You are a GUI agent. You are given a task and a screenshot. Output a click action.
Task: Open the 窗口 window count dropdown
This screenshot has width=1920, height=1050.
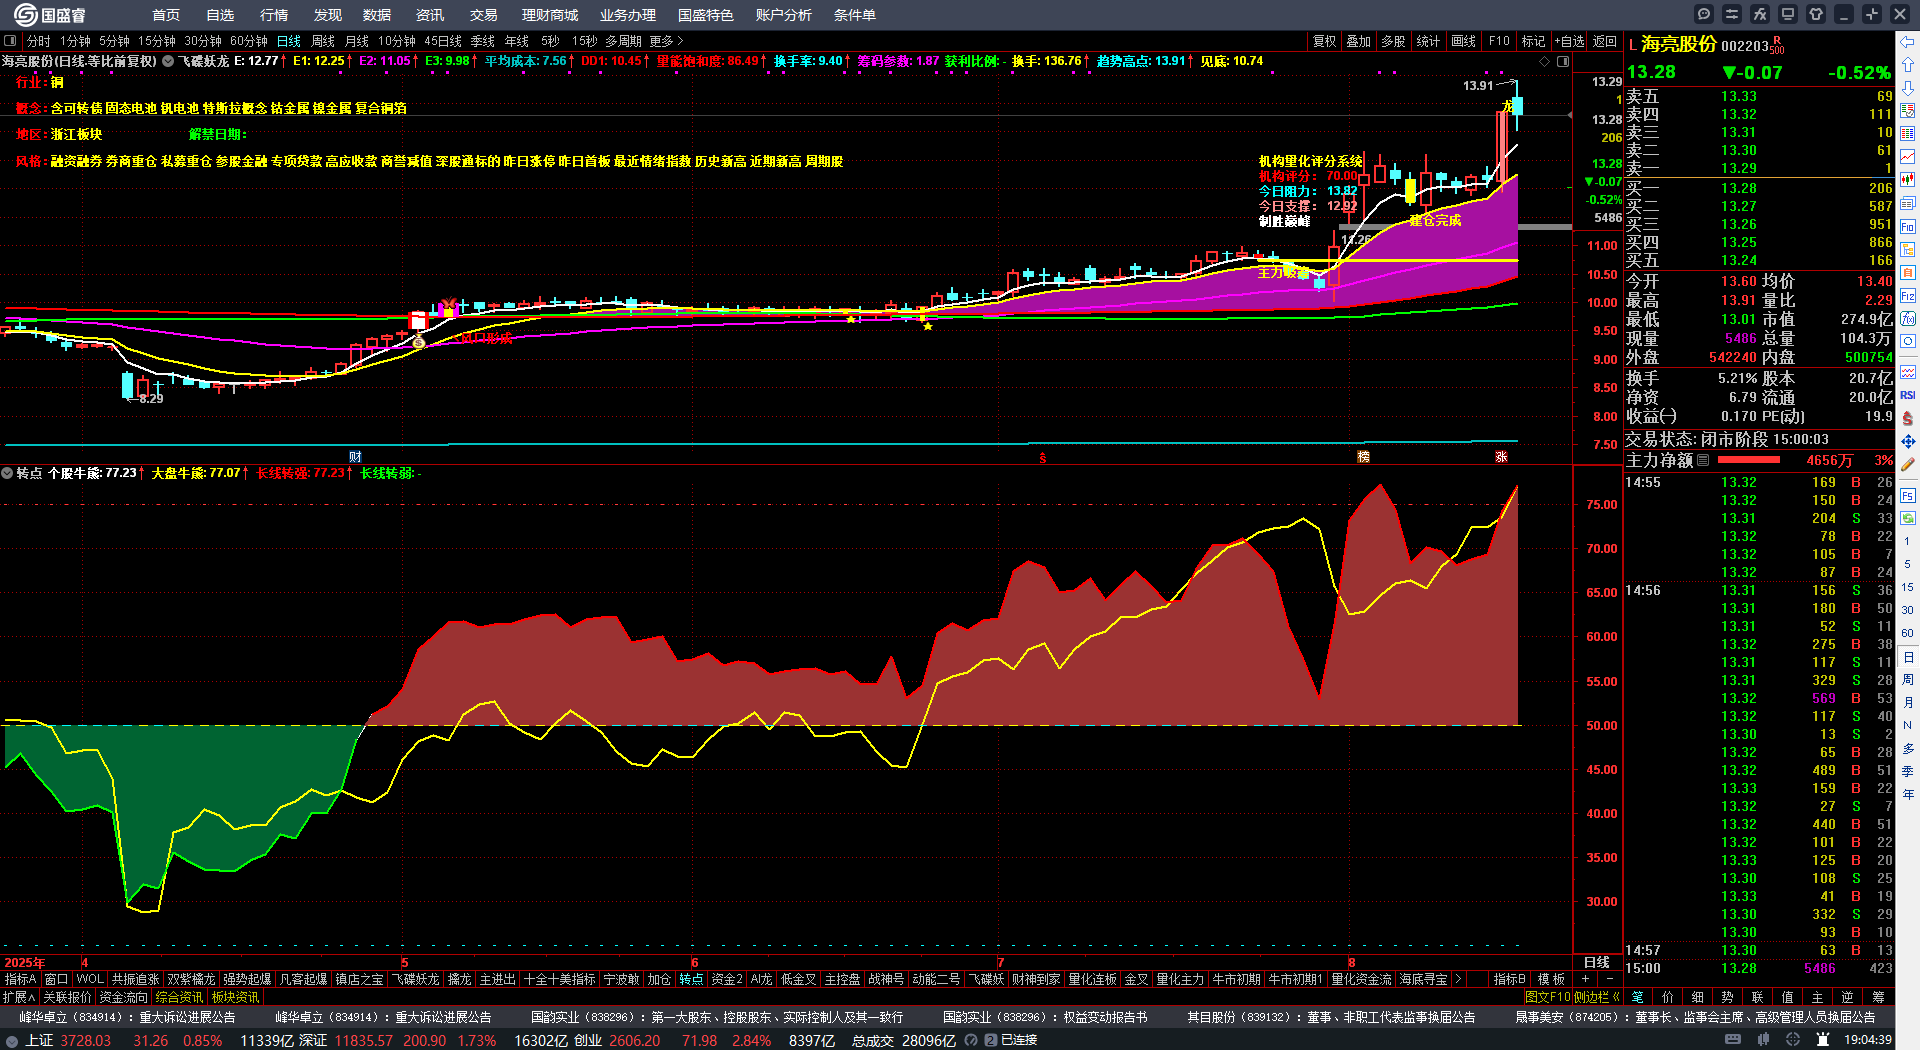click(56, 979)
